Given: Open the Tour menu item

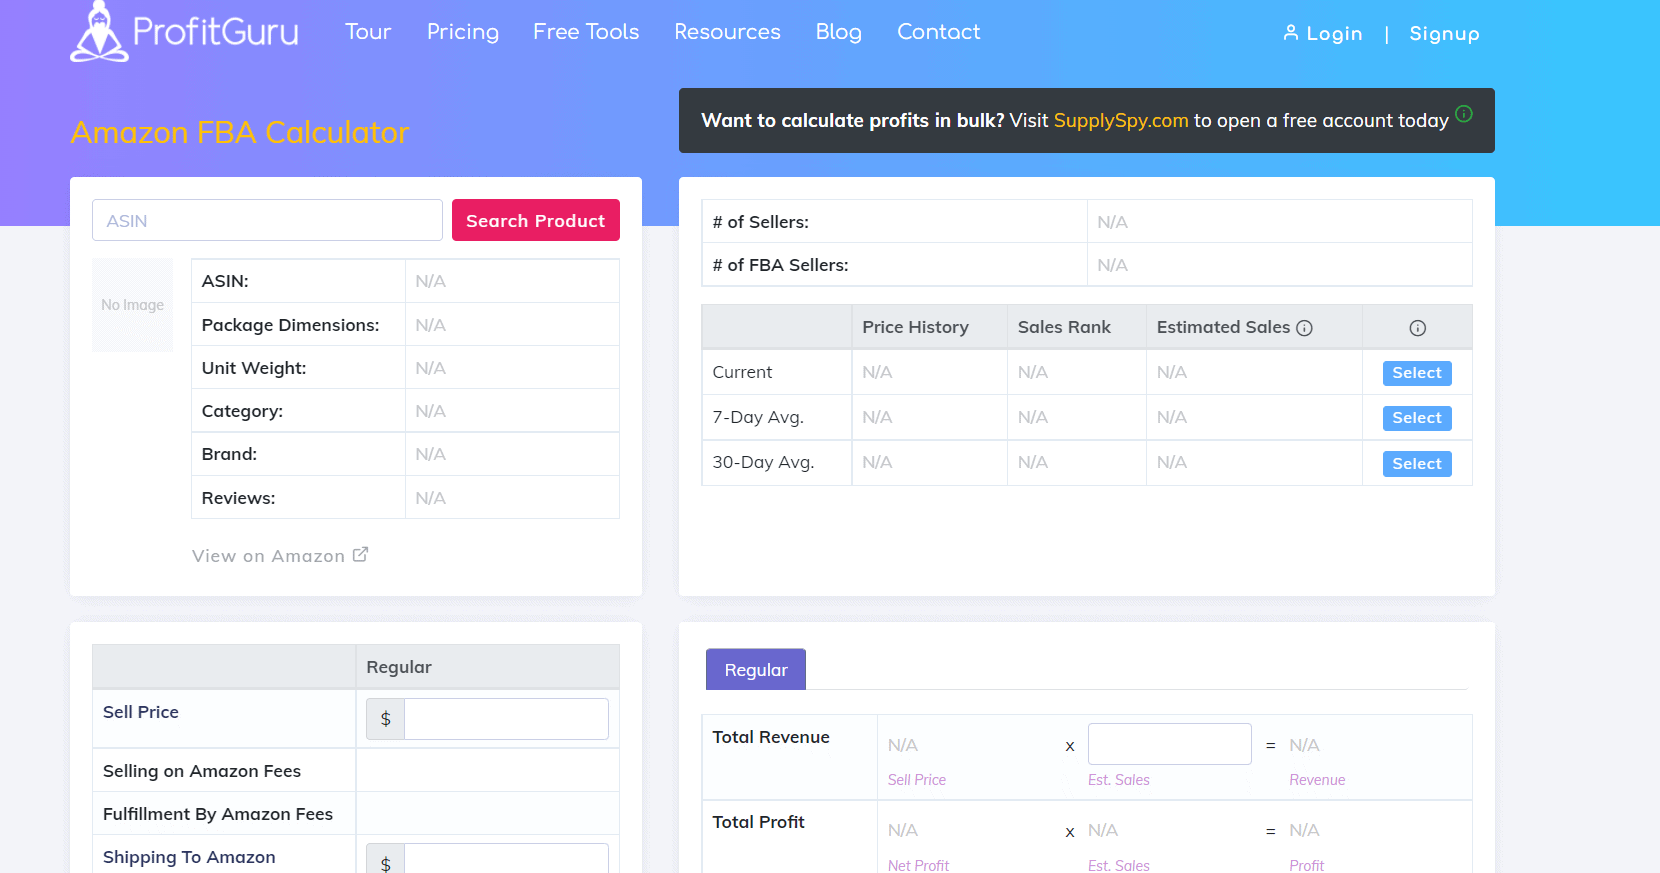Looking at the screenshot, I should (368, 32).
